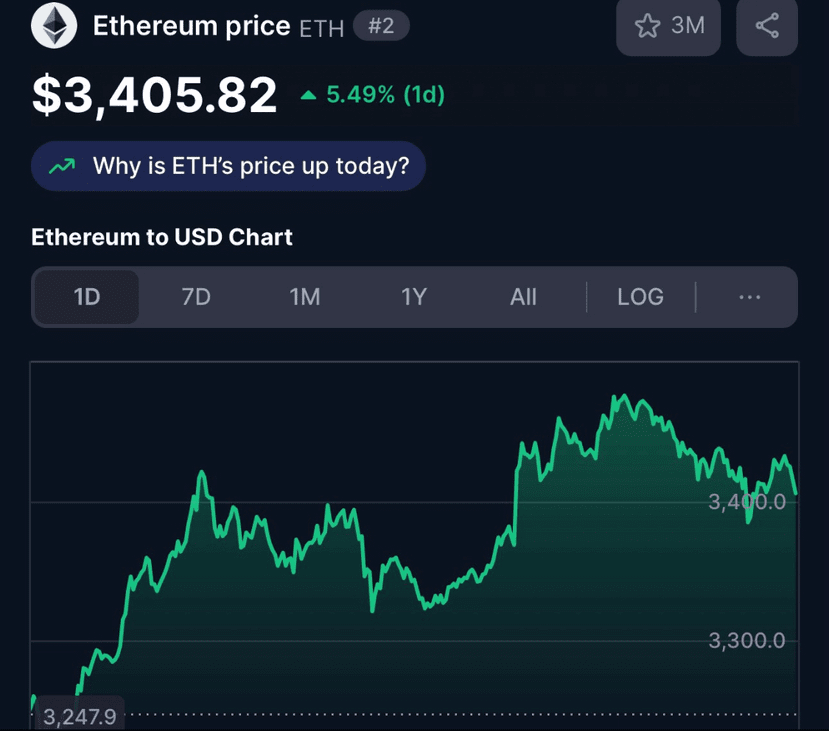Image resolution: width=829 pixels, height=731 pixels.
Task: Switch to the 7D chart range
Action: [x=196, y=297]
